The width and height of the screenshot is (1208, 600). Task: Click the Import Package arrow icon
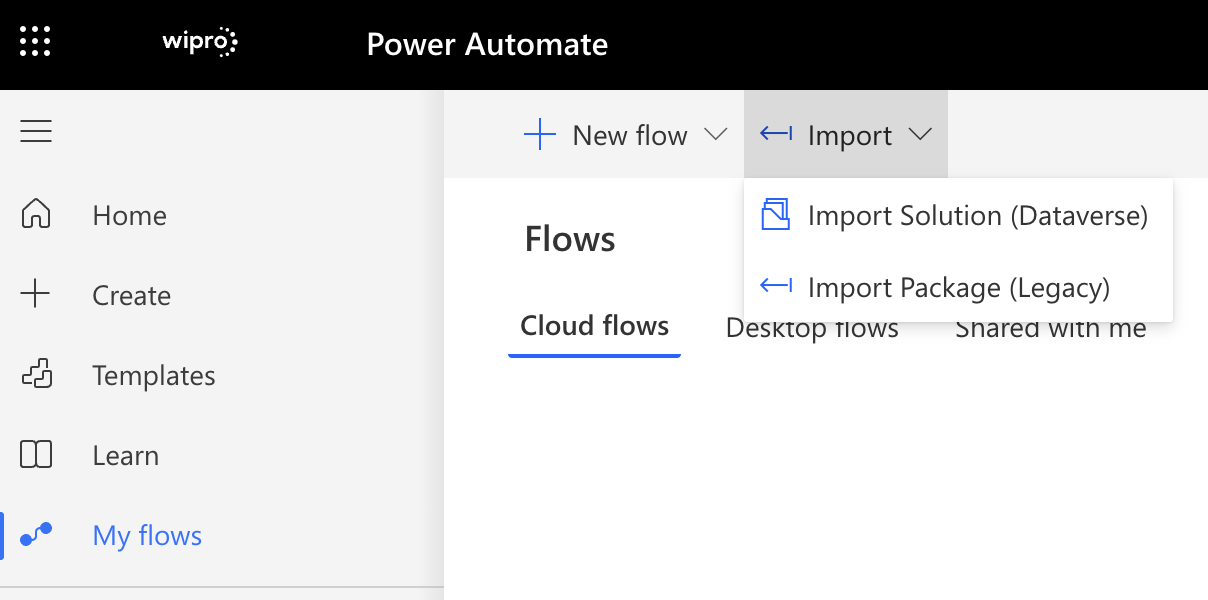click(x=776, y=286)
